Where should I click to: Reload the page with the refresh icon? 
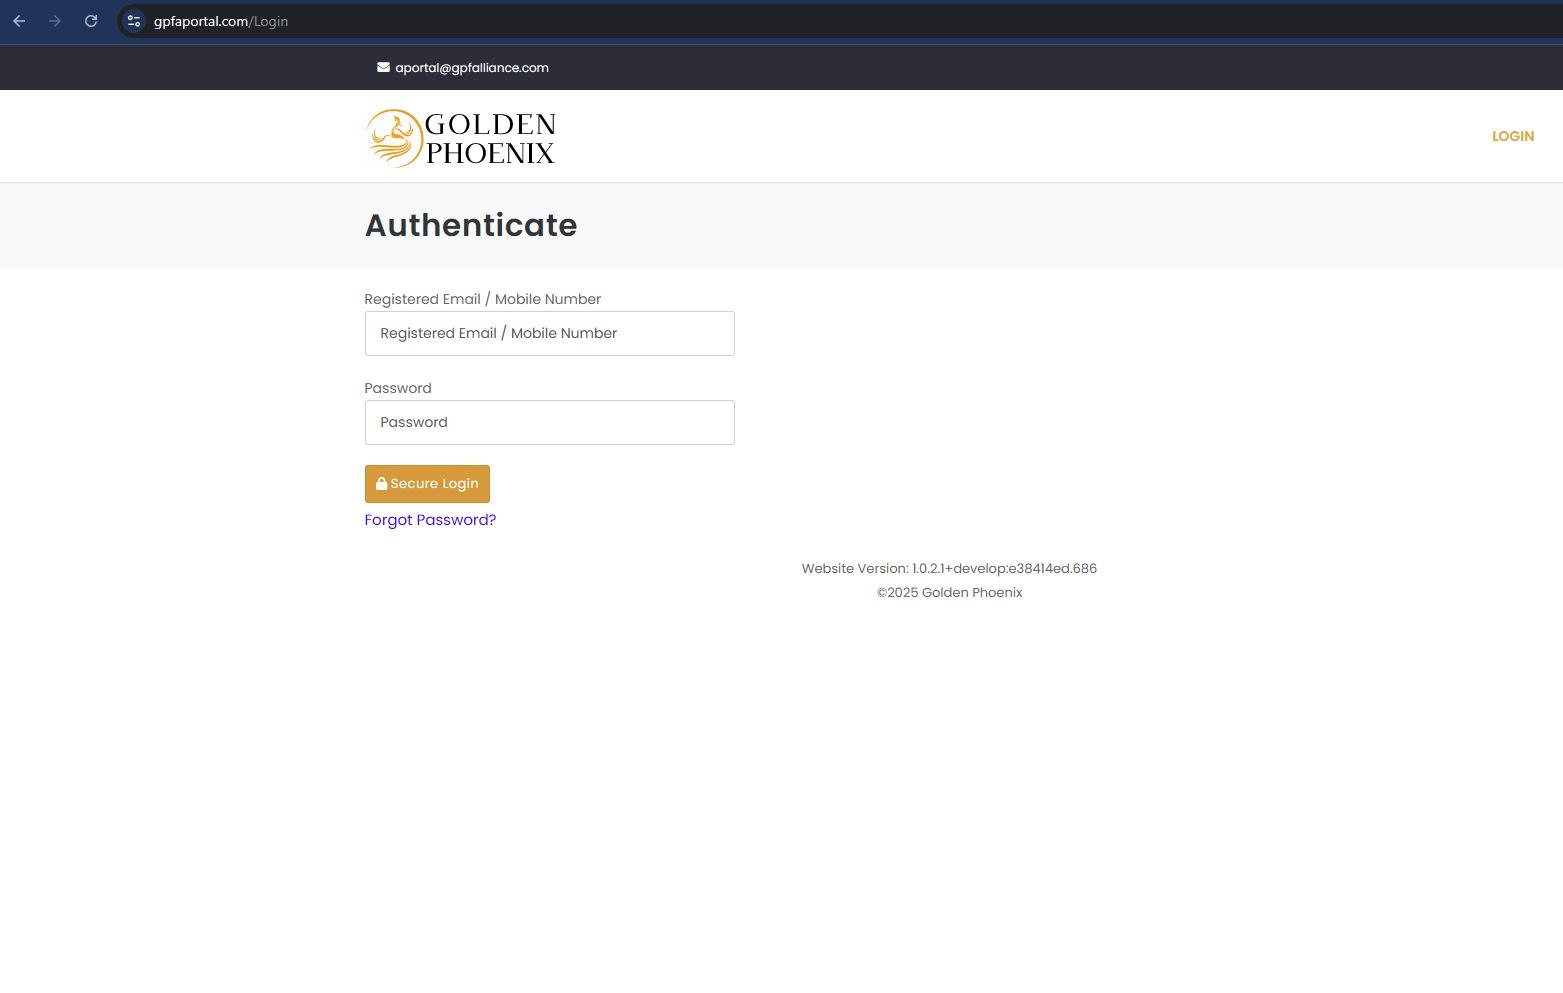pos(91,21)
